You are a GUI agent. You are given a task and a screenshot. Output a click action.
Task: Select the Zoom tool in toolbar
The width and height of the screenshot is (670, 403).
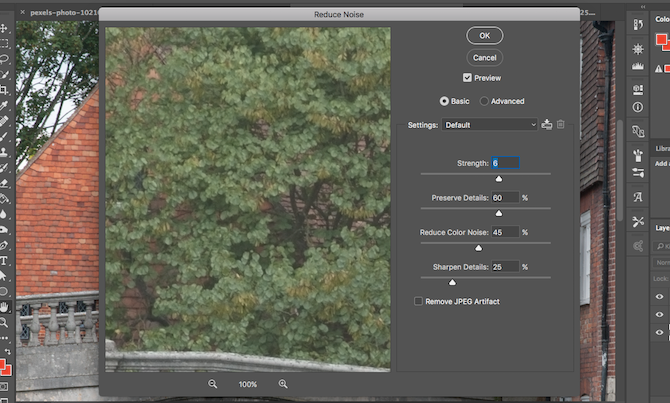(x=5, y=323)
